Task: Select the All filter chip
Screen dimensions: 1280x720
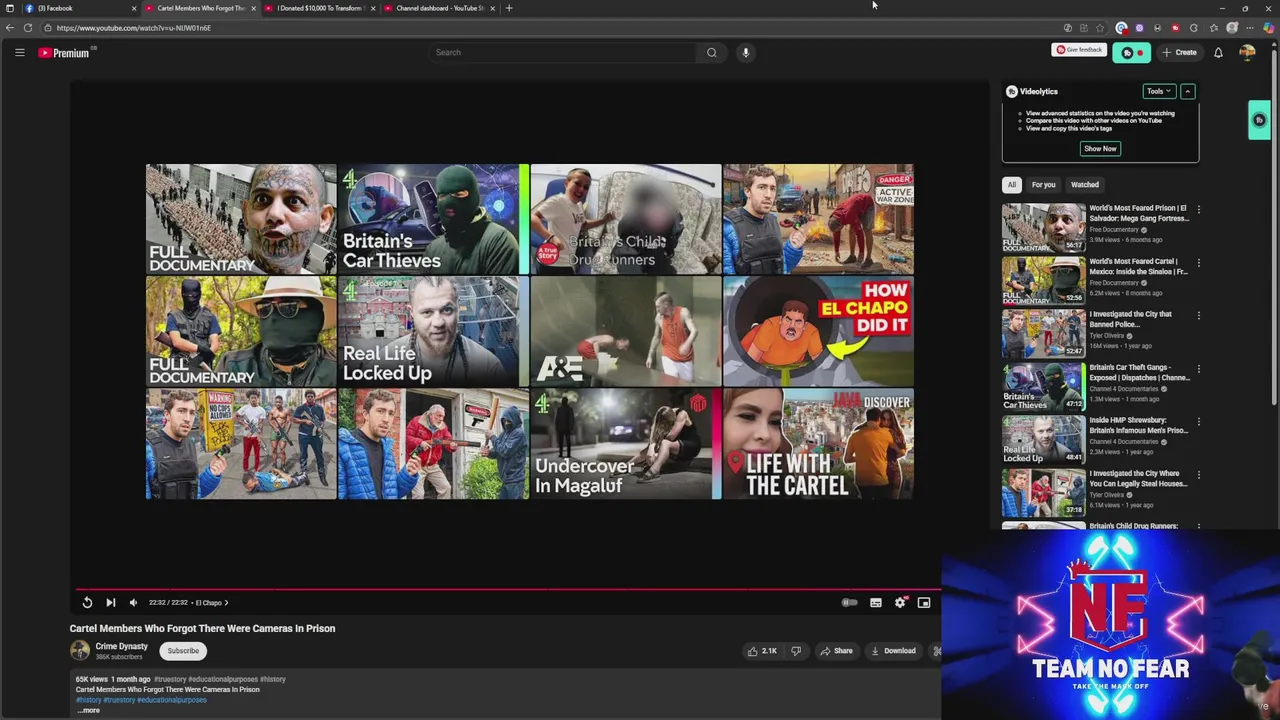Action: click(x=1012, y=184)
